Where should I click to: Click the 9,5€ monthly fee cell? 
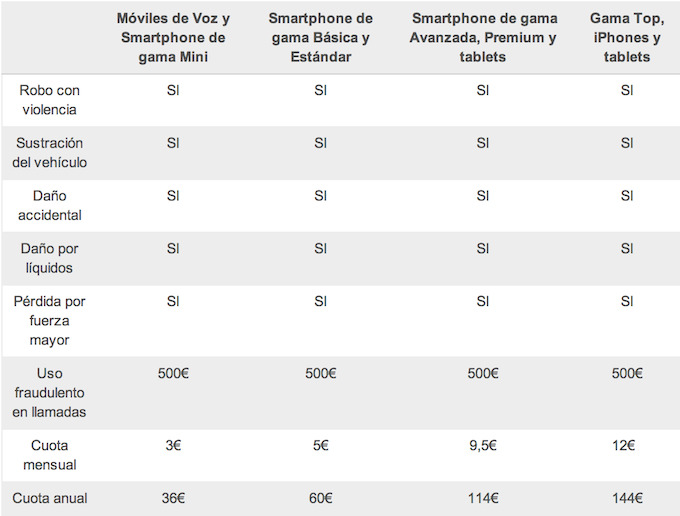483,445
